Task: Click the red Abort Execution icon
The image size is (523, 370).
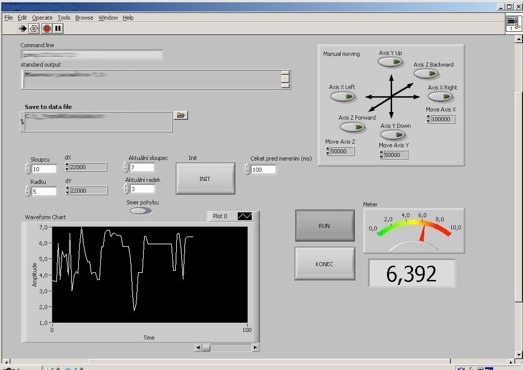Action: click(x=47, y=29)
